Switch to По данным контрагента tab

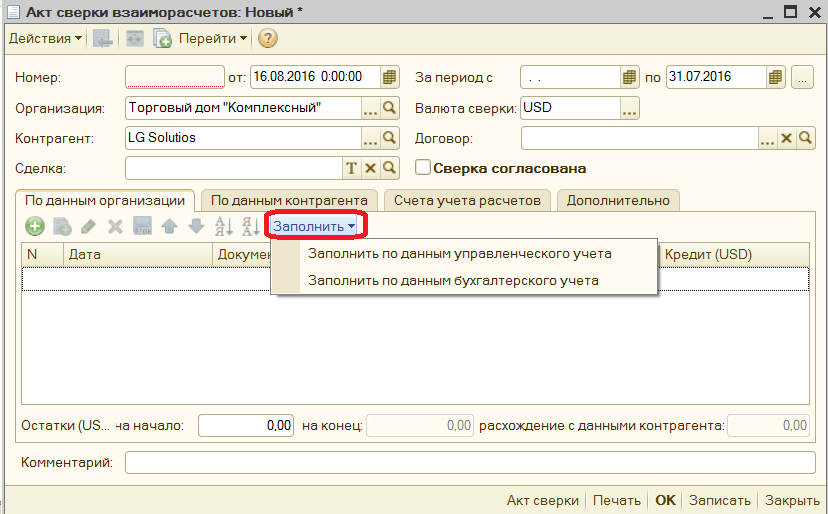pyautogui.click(x=289, y=200)
